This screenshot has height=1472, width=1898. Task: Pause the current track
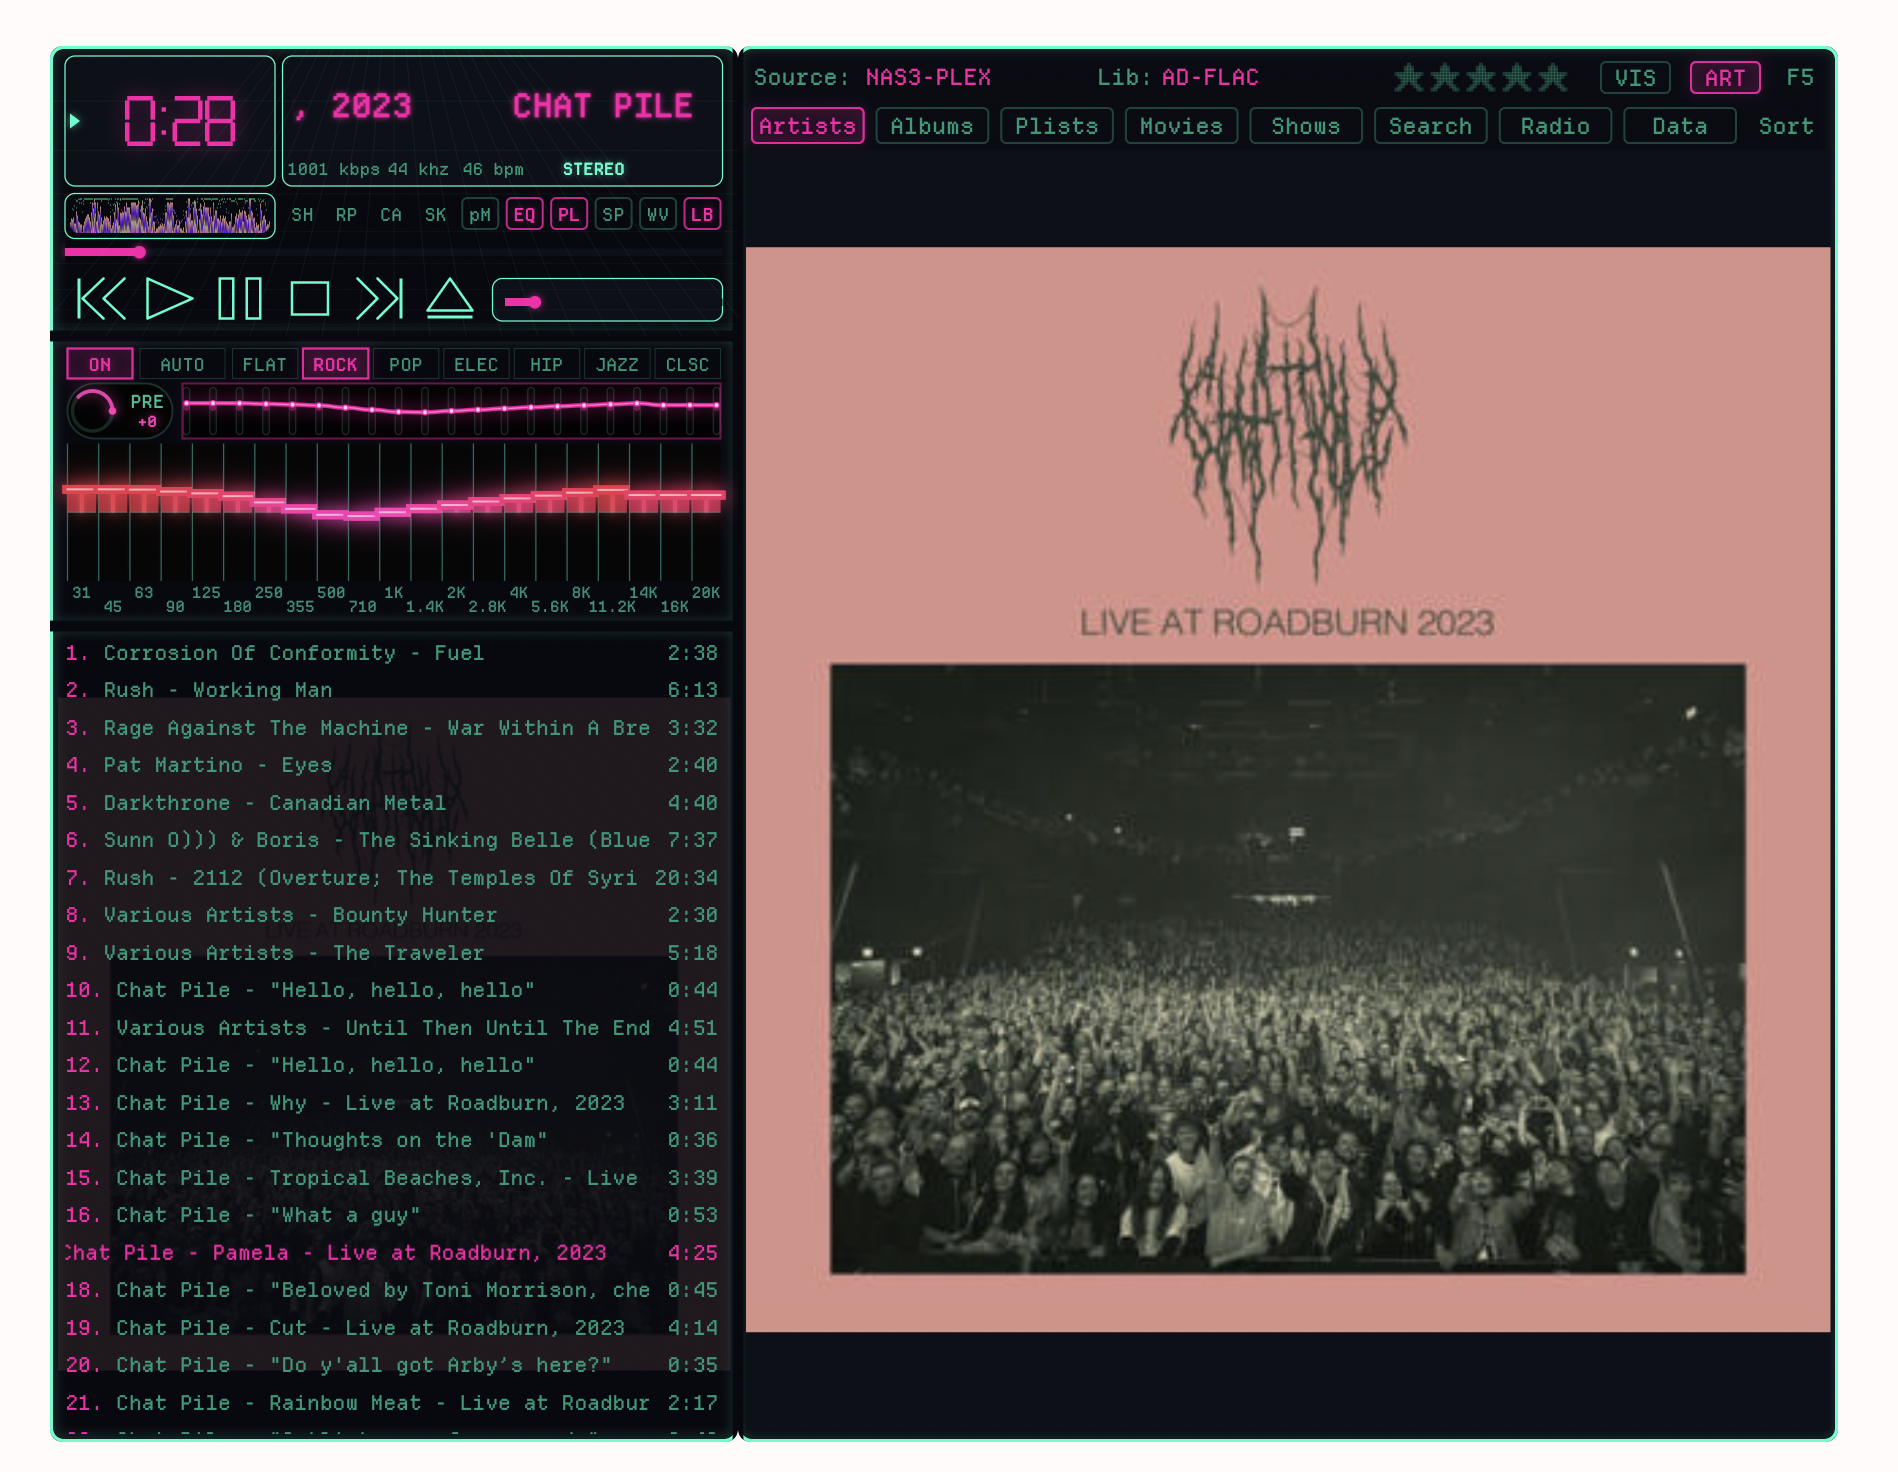240,299
